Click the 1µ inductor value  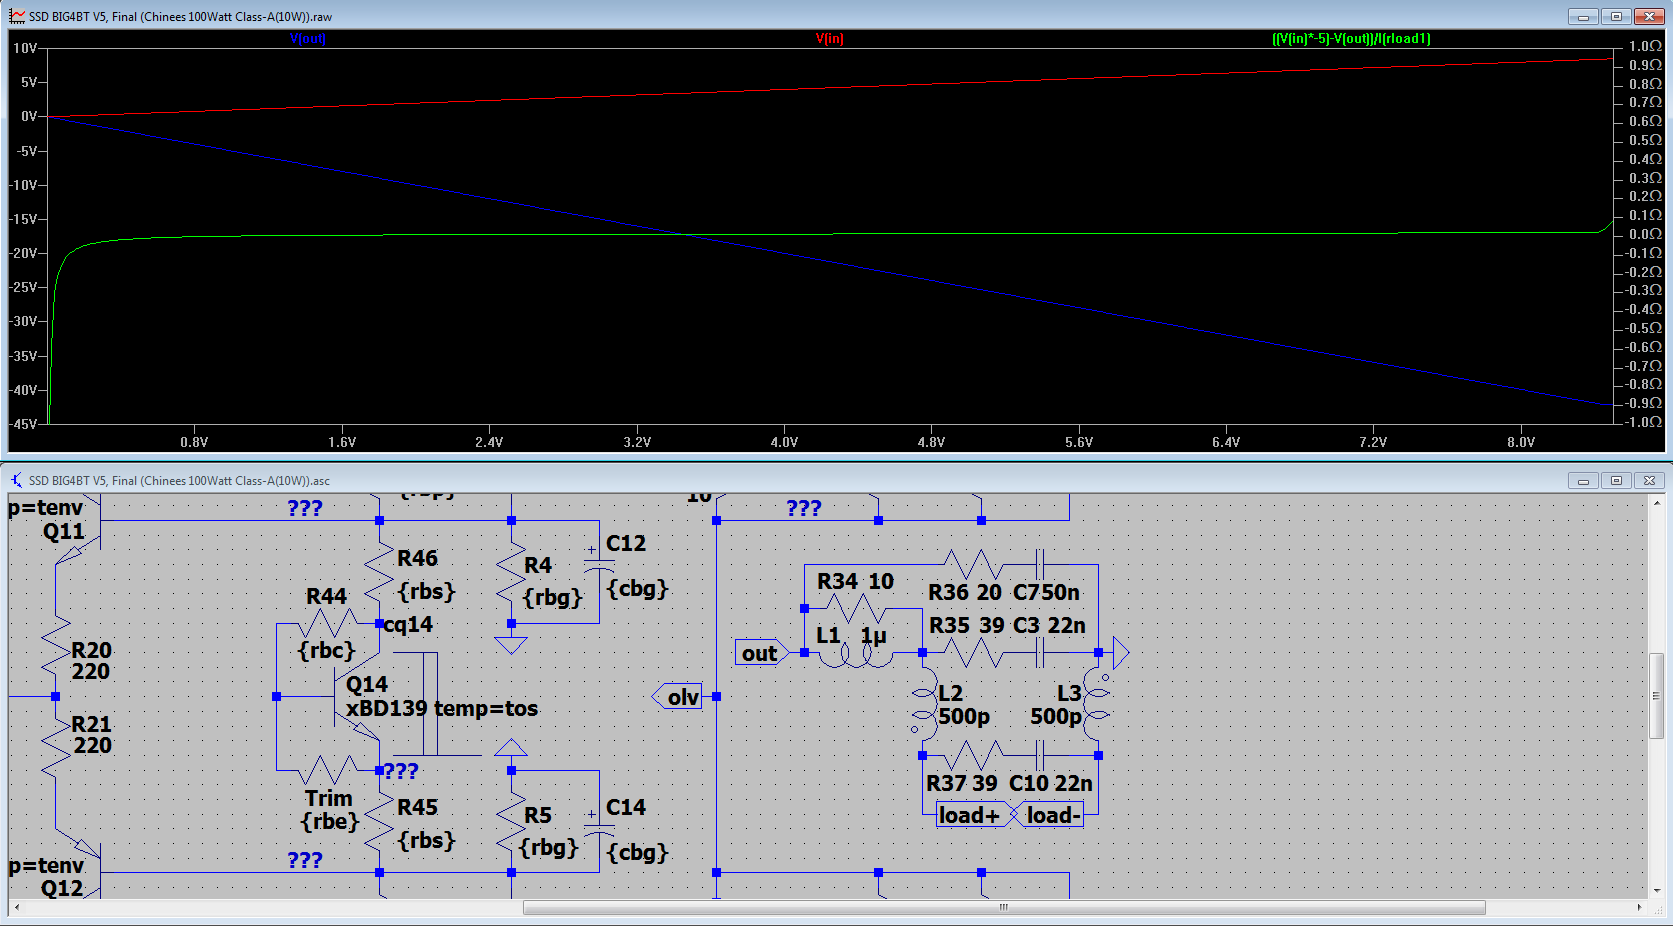pyautogui.click(x=873, y=636)
